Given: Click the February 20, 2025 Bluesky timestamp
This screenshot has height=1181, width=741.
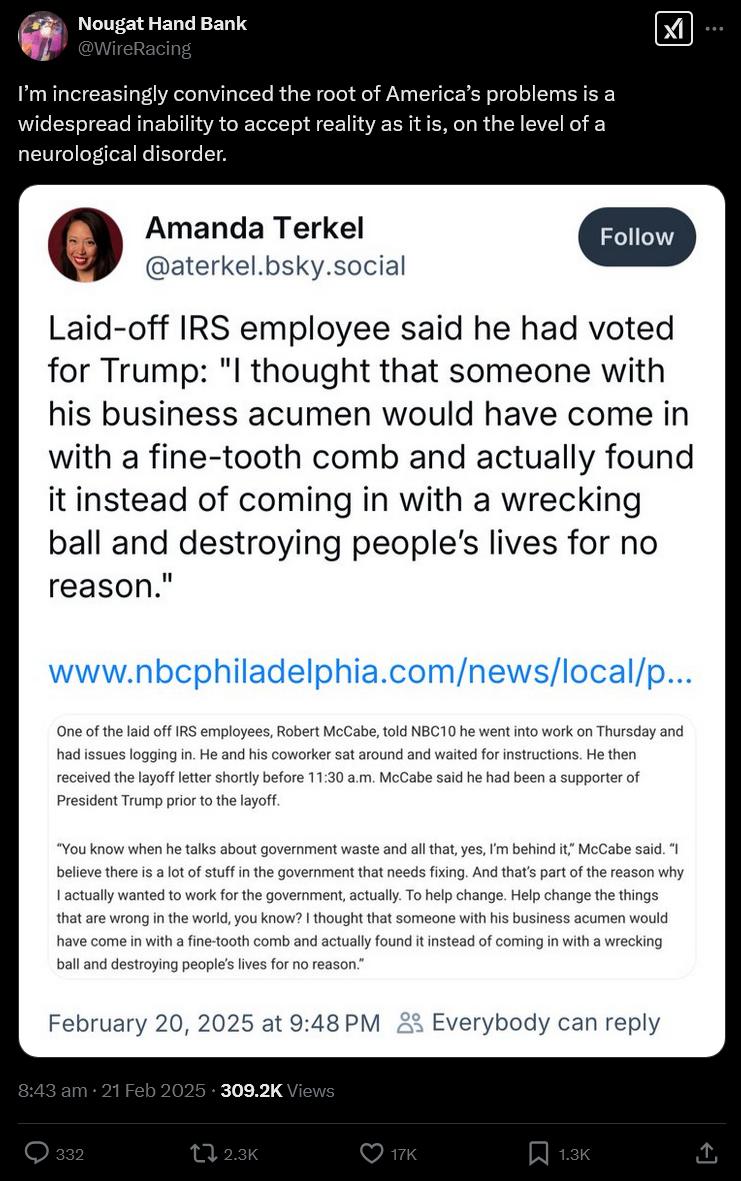Looking at the screenshot, I should (214, 1022).
